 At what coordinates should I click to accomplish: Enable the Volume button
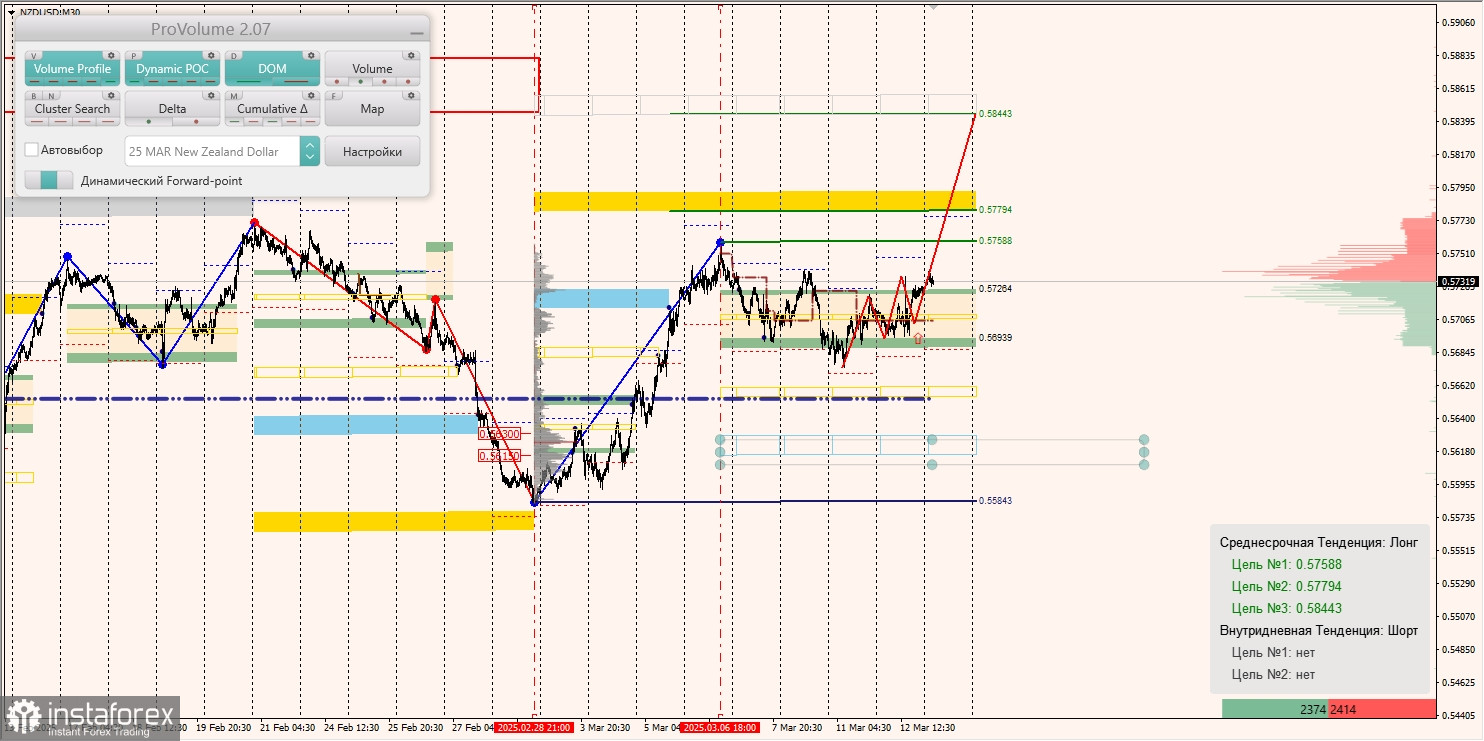372,69
